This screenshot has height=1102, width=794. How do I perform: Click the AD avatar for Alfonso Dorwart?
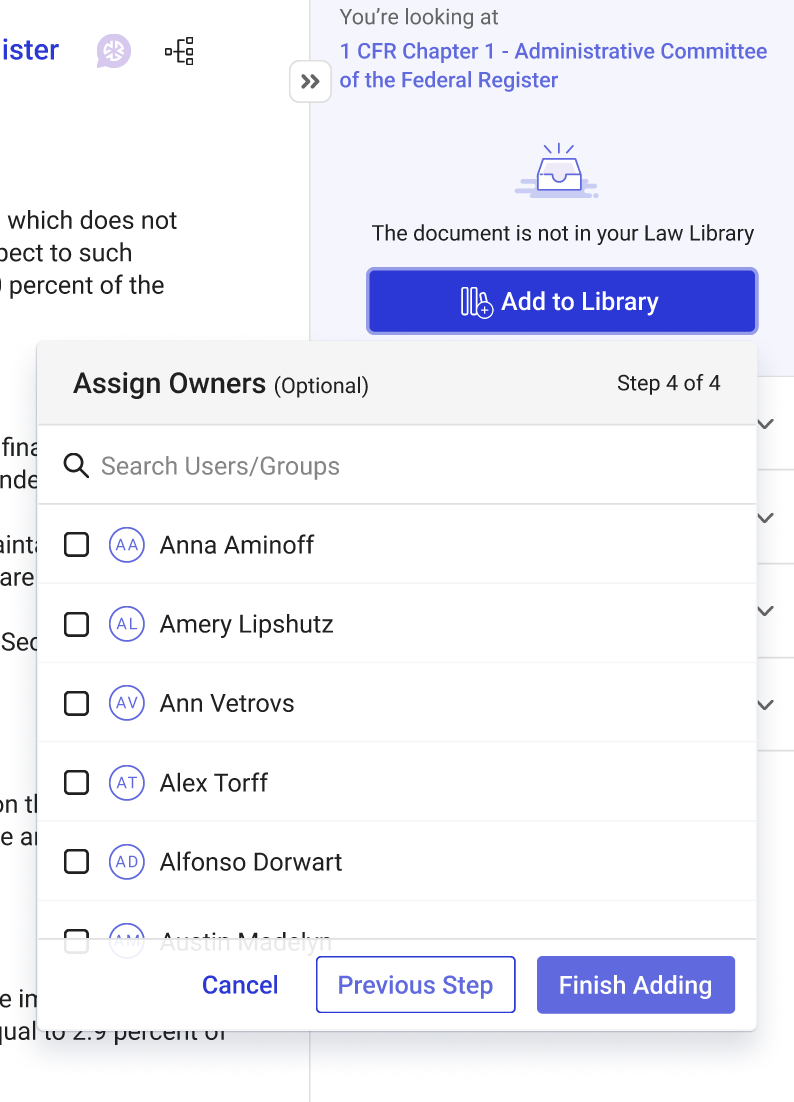pyautogui.click(x=127, y=861)
